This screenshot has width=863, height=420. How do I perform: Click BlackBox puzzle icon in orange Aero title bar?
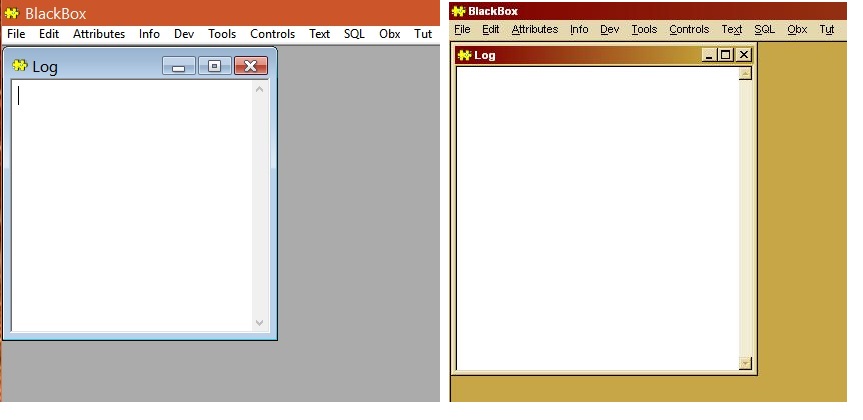[x=12, y=13]
